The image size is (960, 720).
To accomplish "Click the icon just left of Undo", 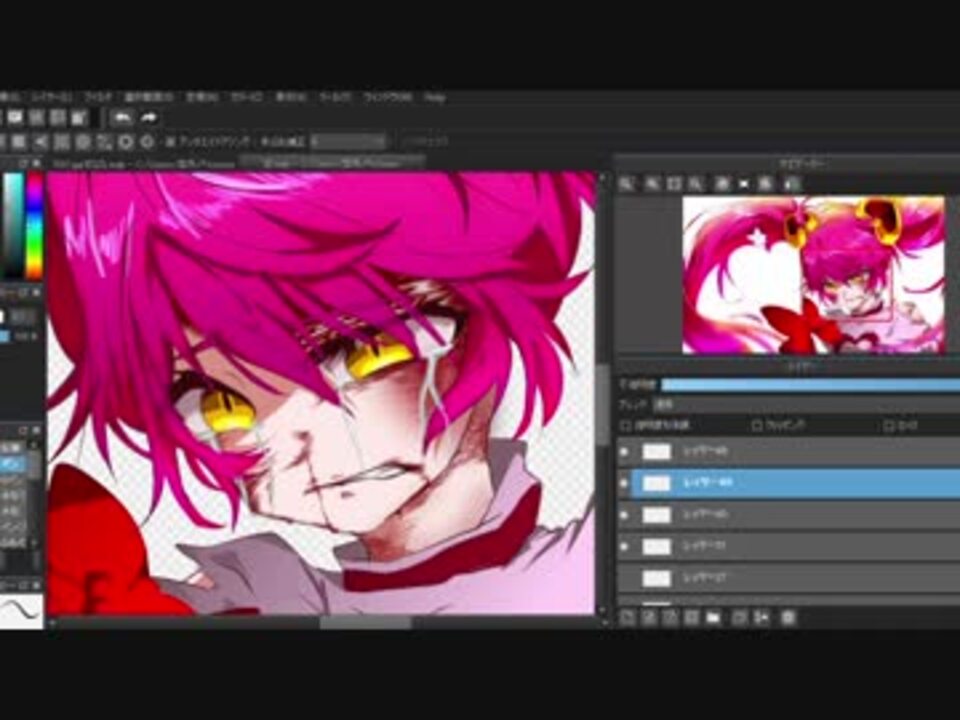I will (x=78, y=118).
